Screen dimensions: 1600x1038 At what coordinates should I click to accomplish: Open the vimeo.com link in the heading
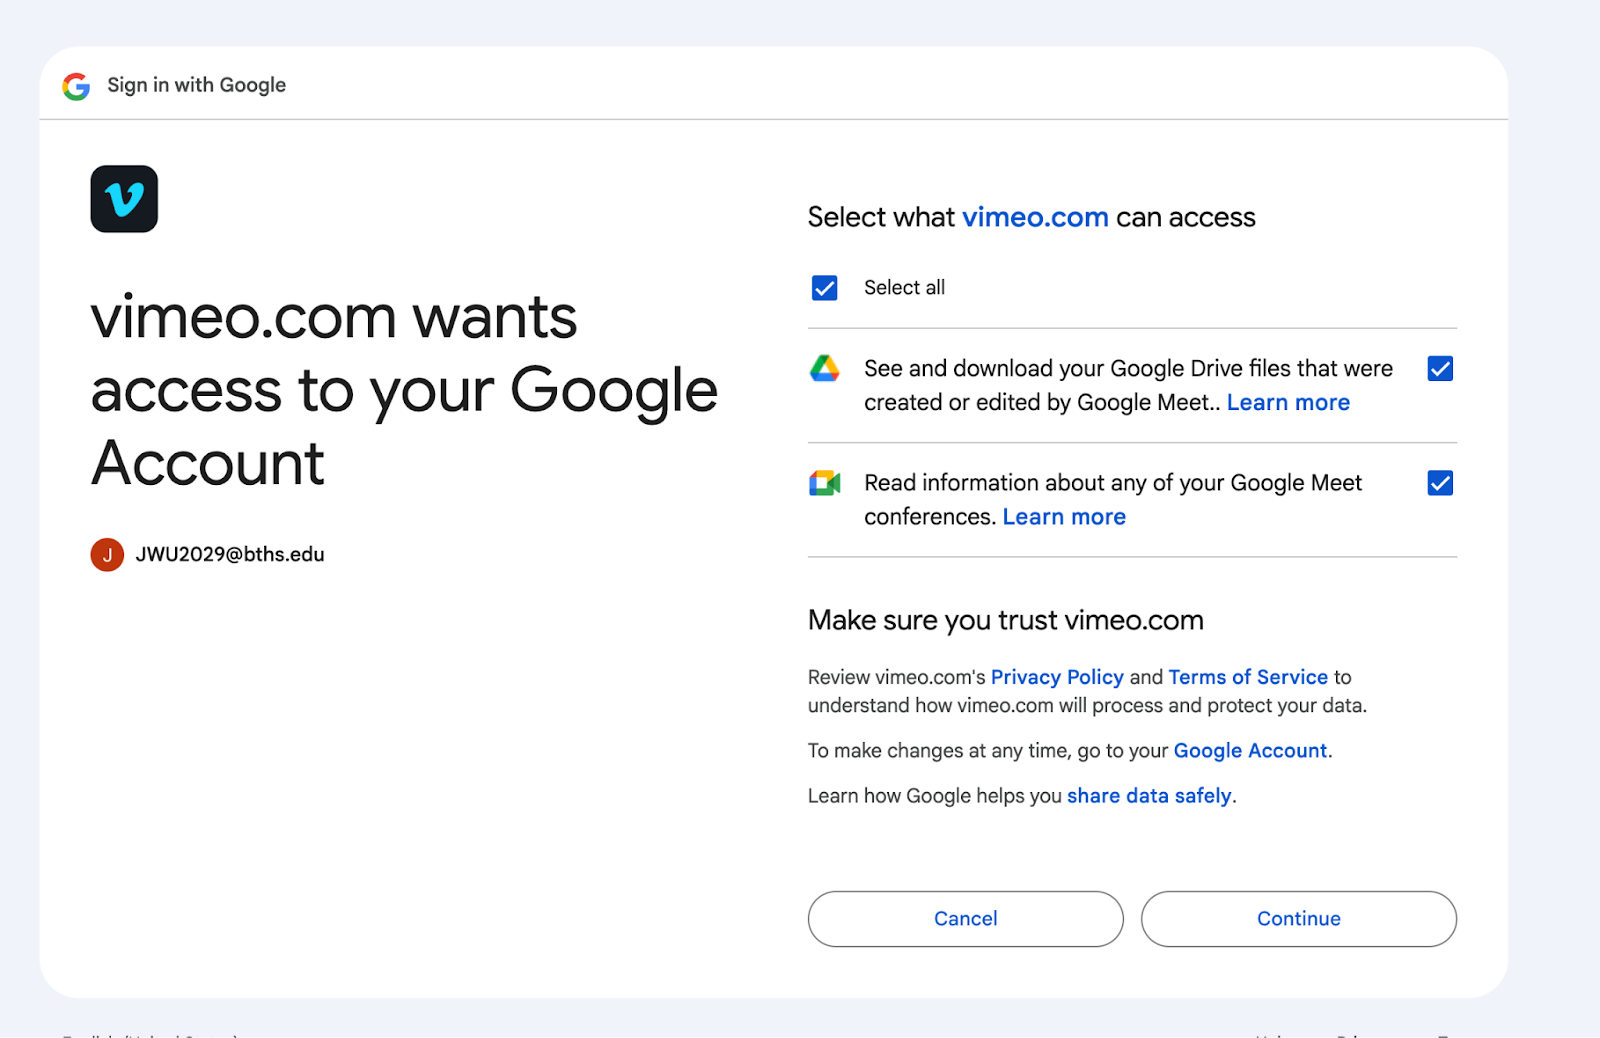pos(1035,217)
